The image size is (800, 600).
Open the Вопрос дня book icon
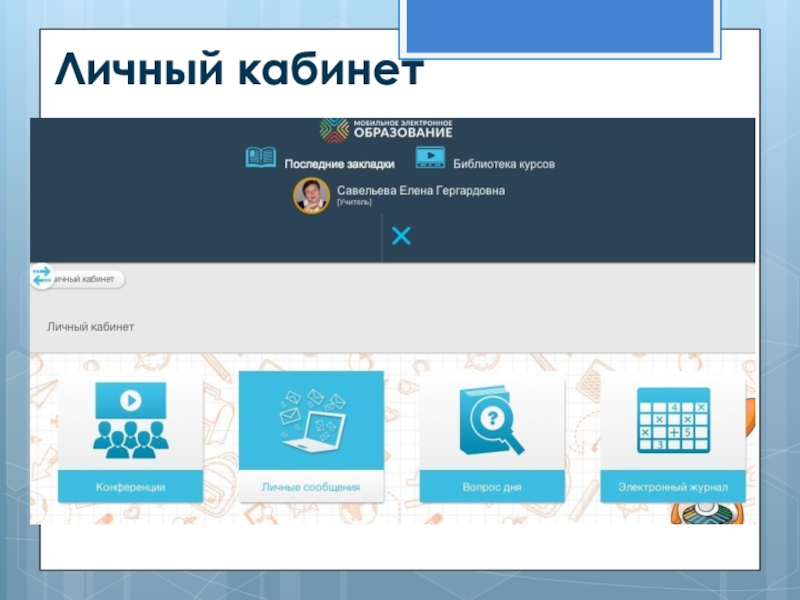492,420
